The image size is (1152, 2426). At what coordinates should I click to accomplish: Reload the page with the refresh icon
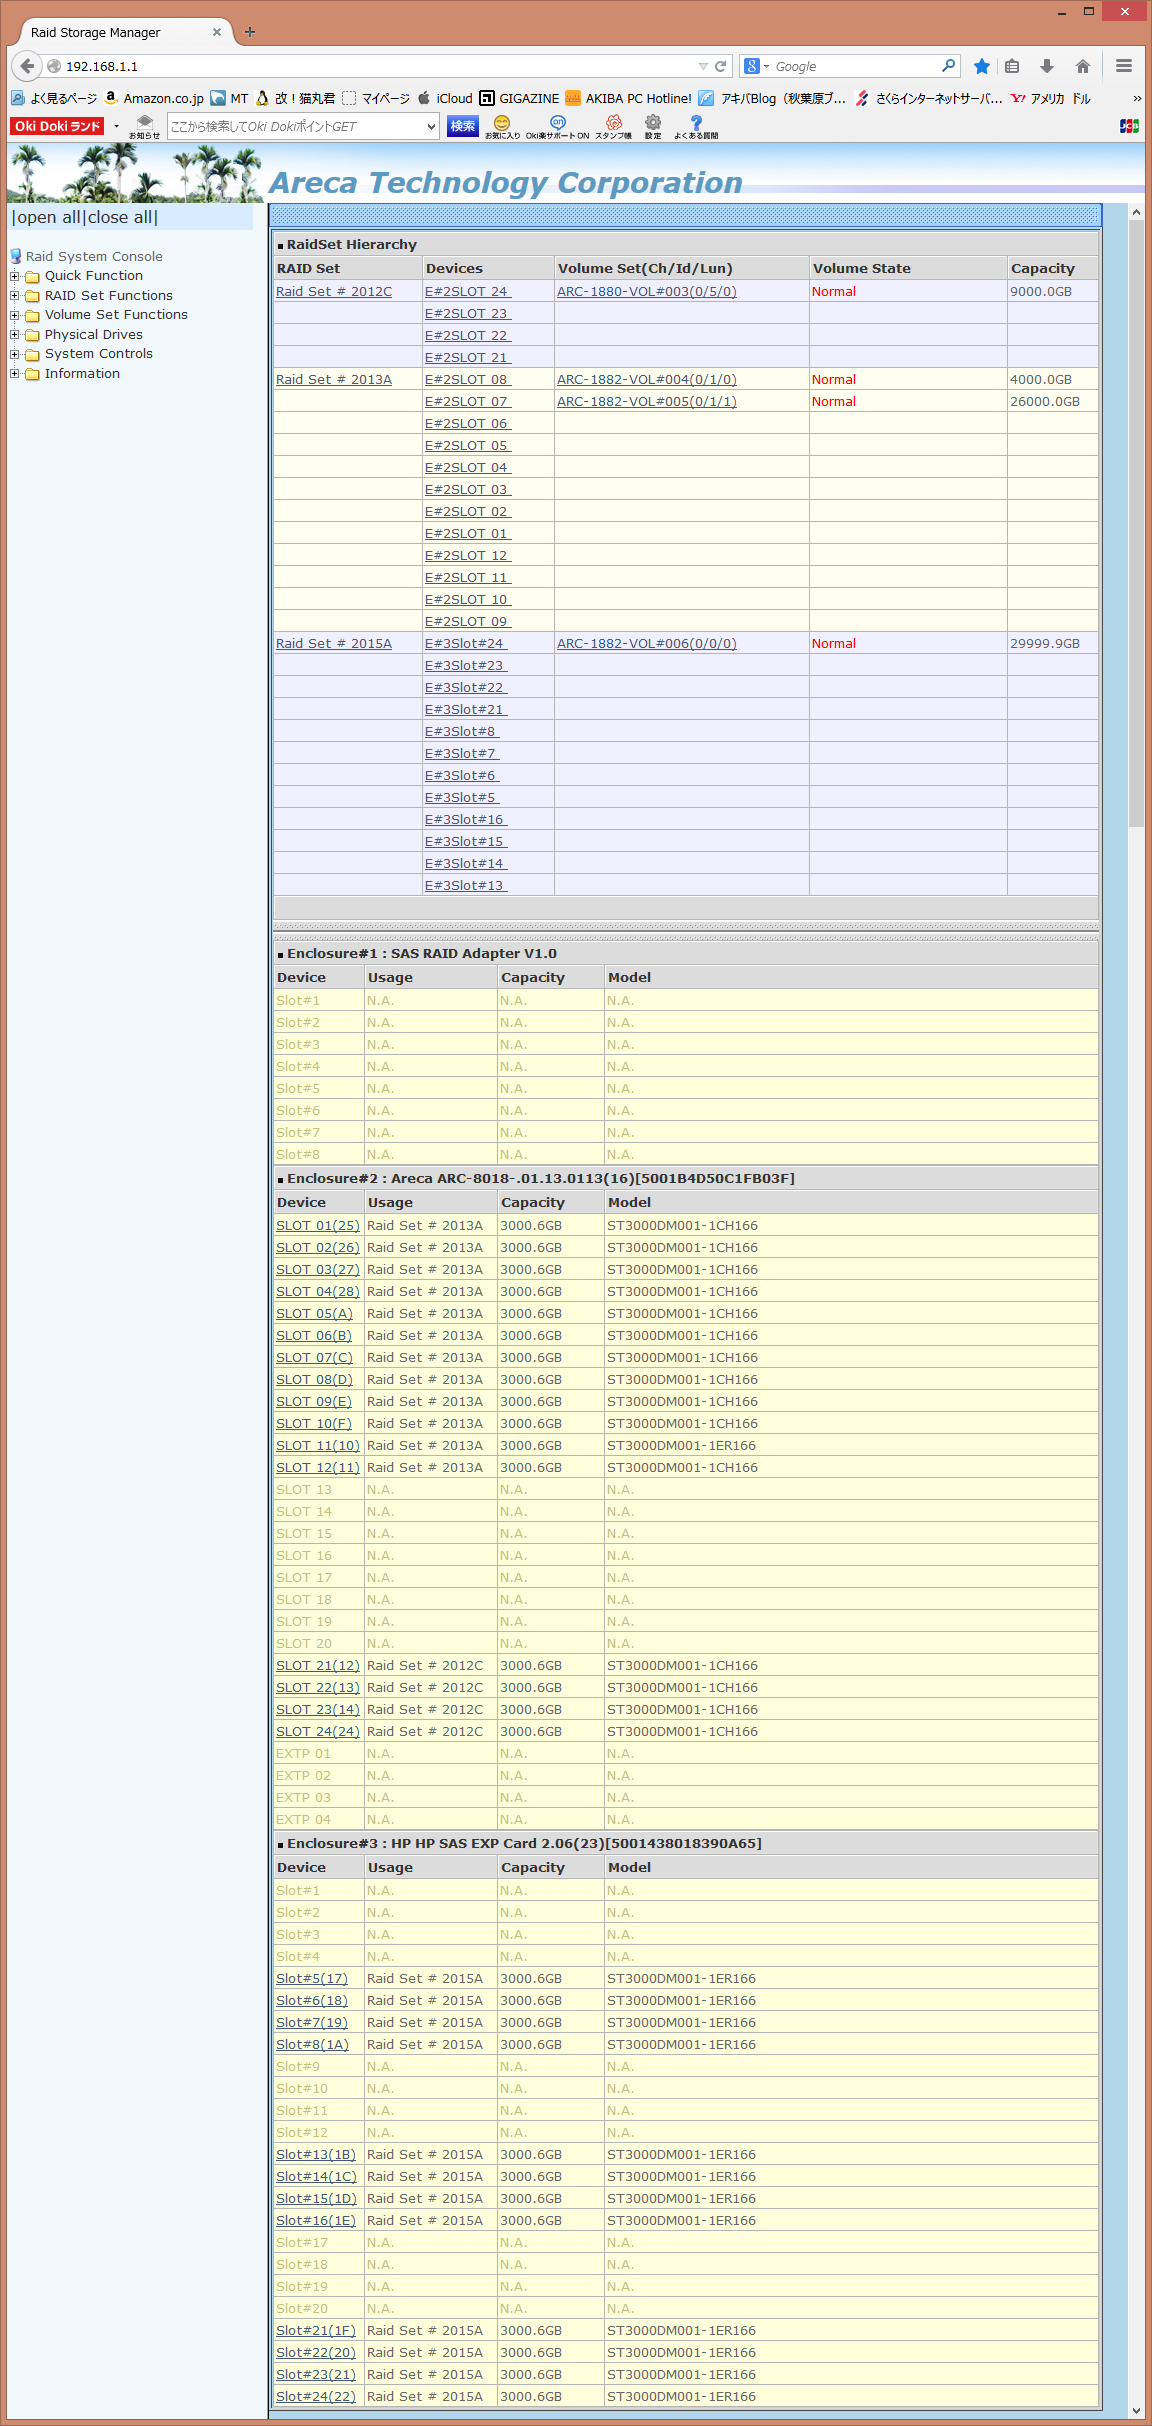coord(720,66)
